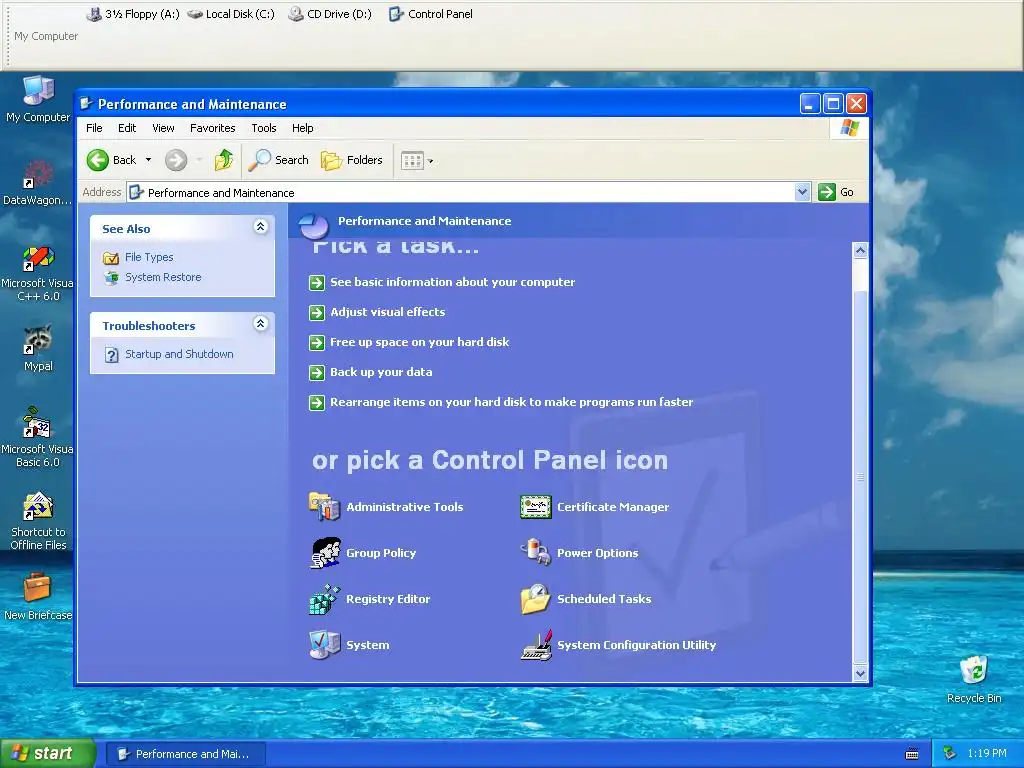Click the vertical scrollbar thumb in content pane
This screenshot has width=1024, height=768.
pyautogui.click(x=860, y=477)
